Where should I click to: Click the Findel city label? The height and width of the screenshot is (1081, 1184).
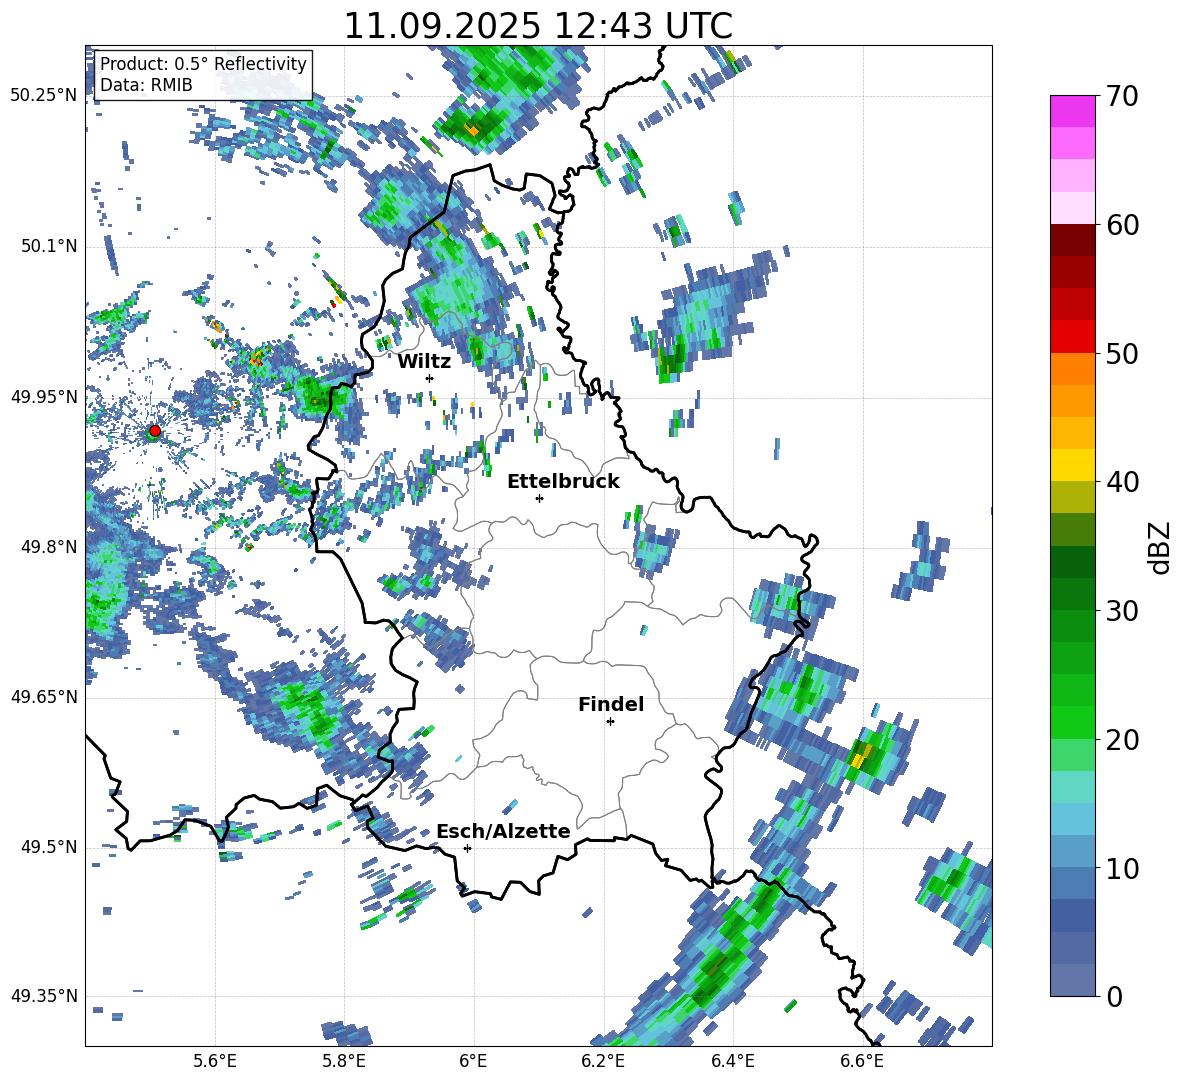(x=611, y=705)
